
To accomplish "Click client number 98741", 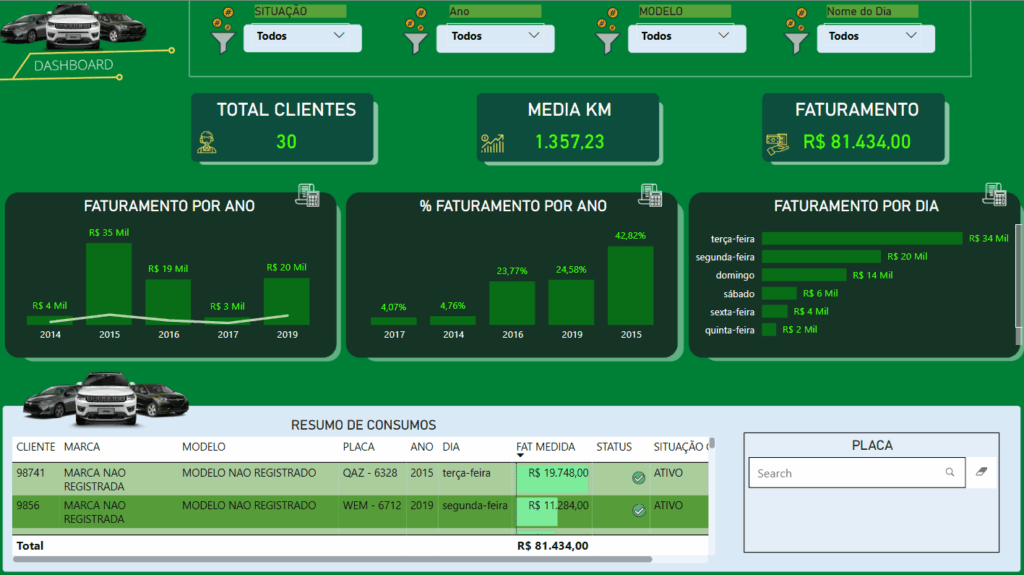I will click(x=30, y=472).
